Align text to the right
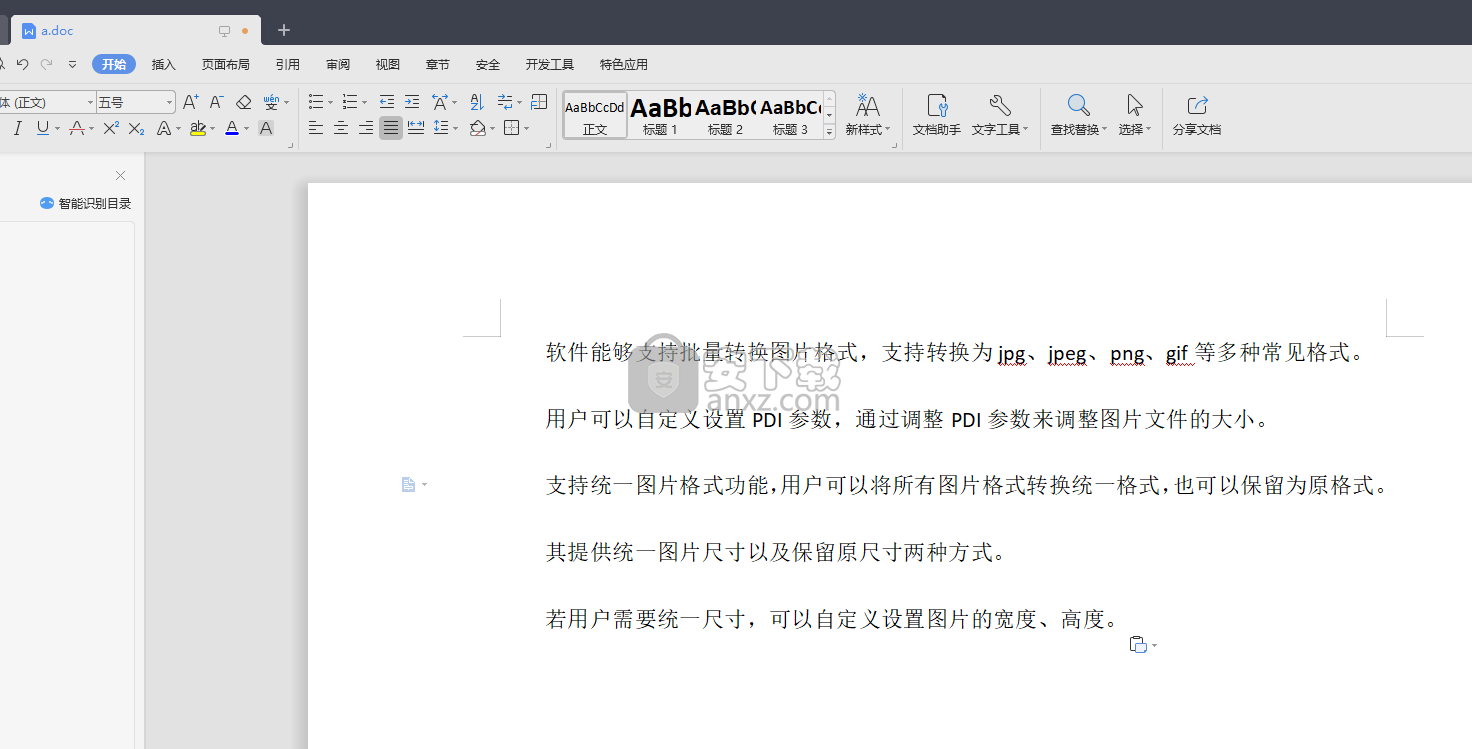 366,128
